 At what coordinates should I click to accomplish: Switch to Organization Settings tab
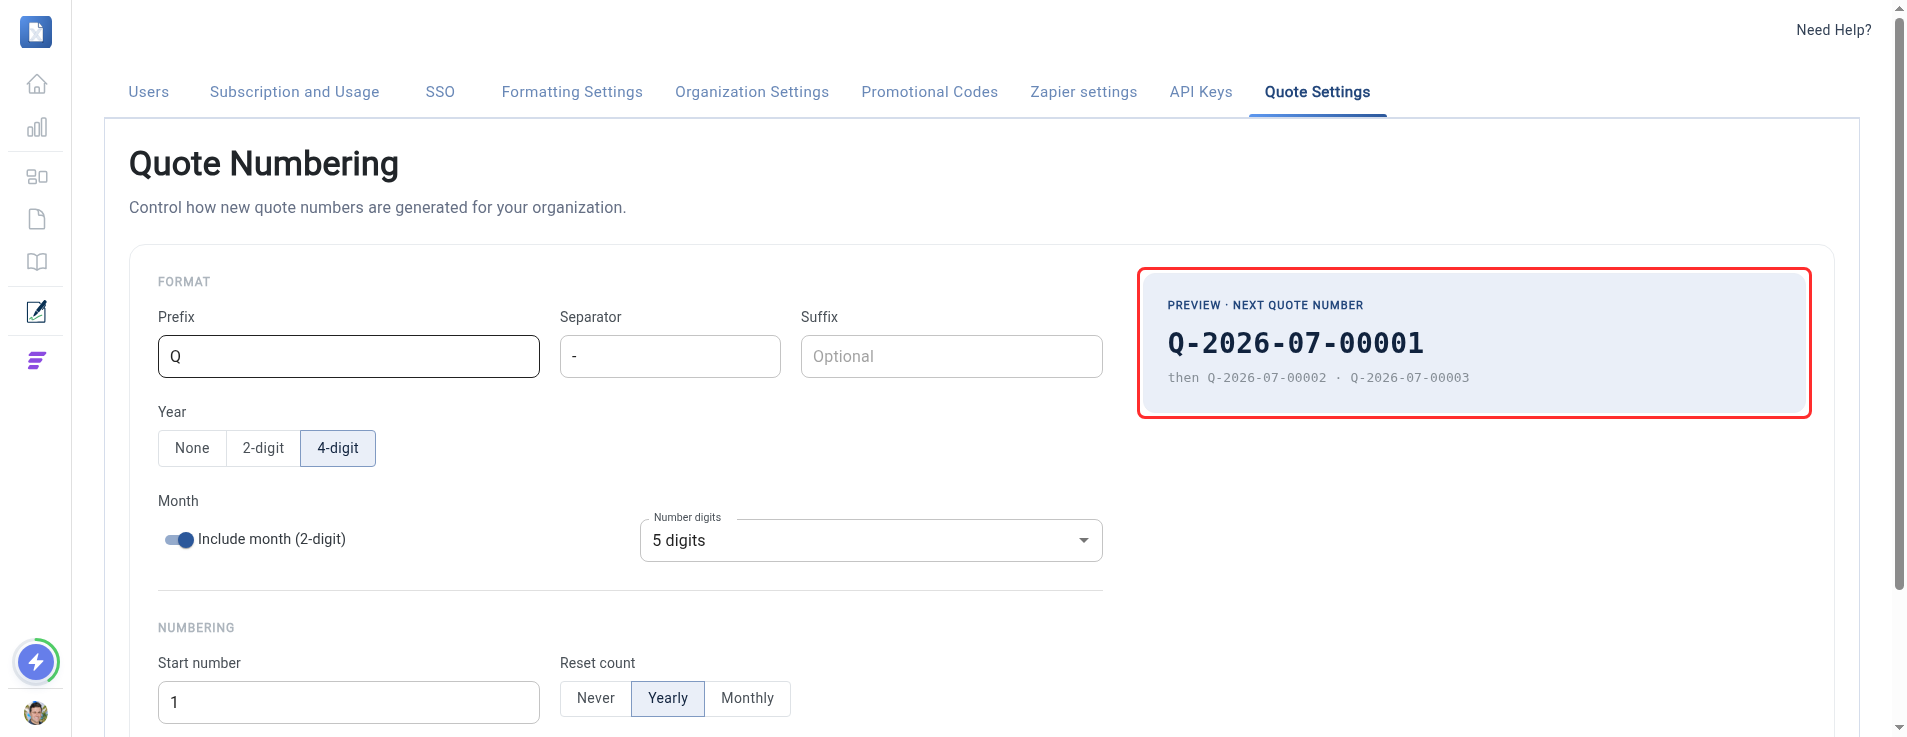coord(752,92)
